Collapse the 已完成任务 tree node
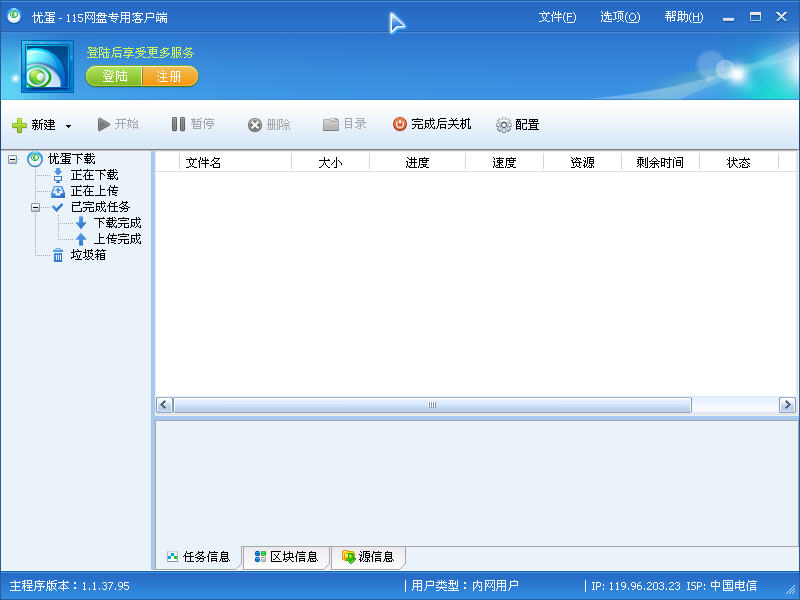This screenshot has height=600, width=800. [35, 207]
